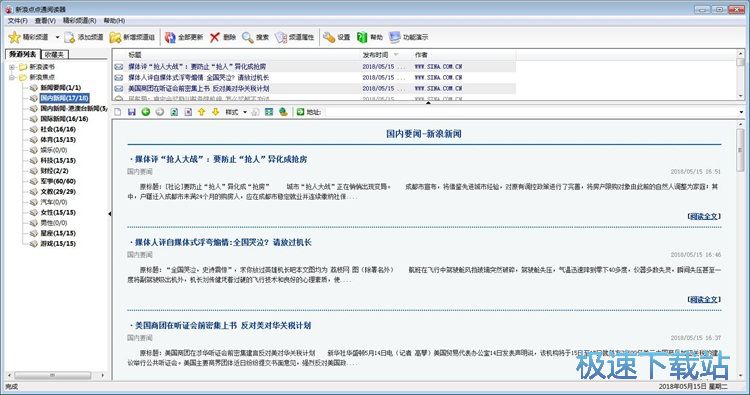The height and width of the screenshot is (395, 750).
Task: Select 科技(15/15) channel
Action: tap(58, 161)
